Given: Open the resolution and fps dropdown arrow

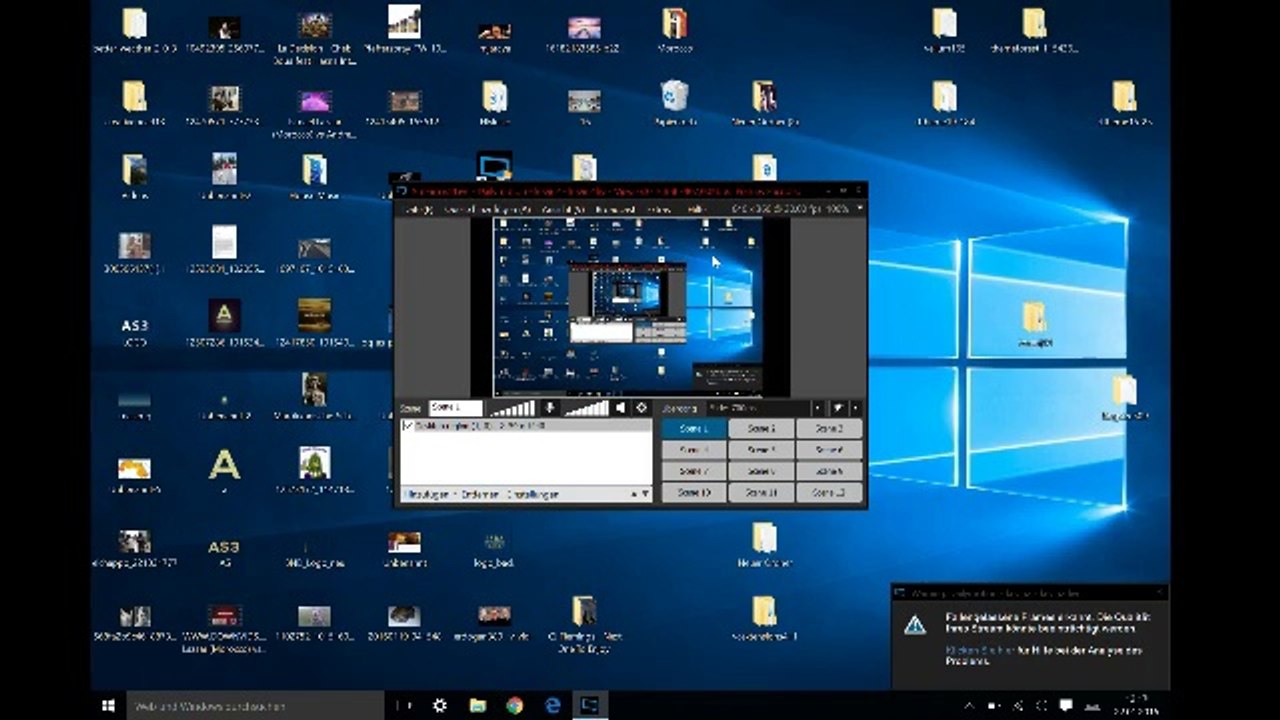Looking at the screenshot, I should click(858, 209).
